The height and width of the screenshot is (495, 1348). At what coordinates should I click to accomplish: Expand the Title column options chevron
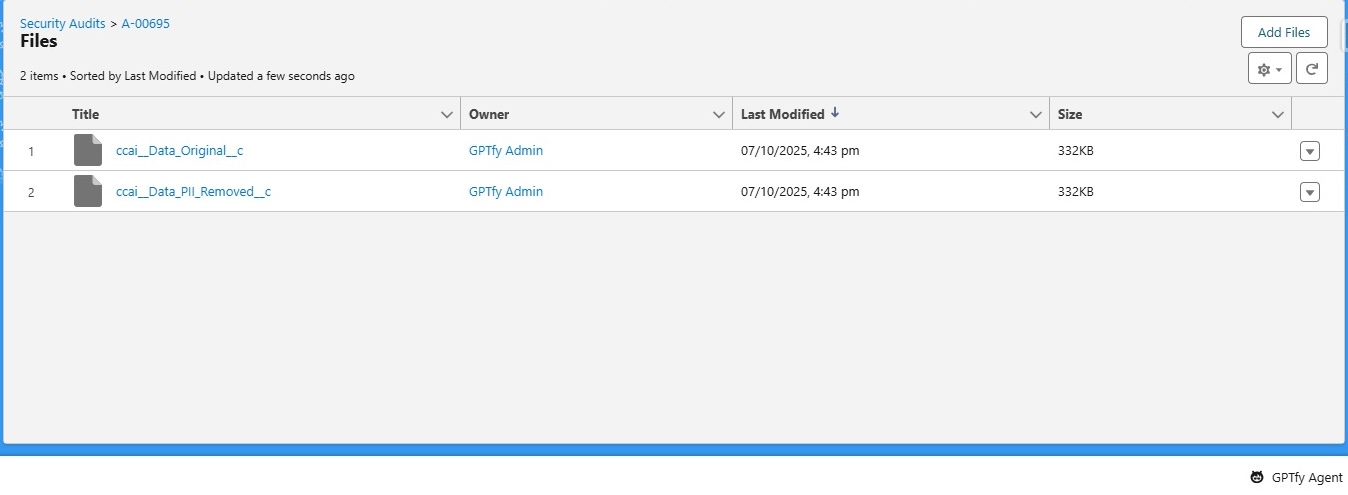[x=447, y=115]
